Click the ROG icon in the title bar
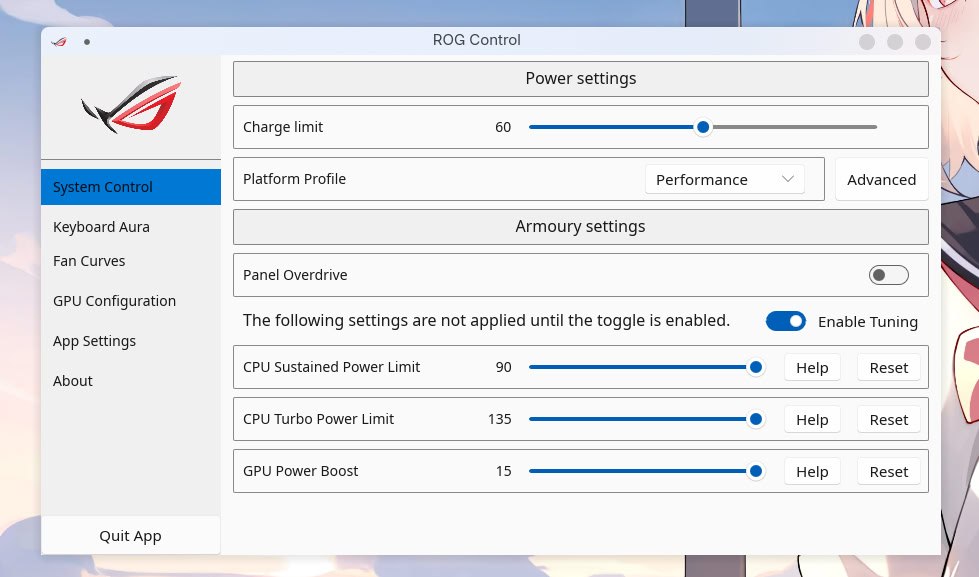The height and width of the screenshot is (577, 979). [59, 41]
